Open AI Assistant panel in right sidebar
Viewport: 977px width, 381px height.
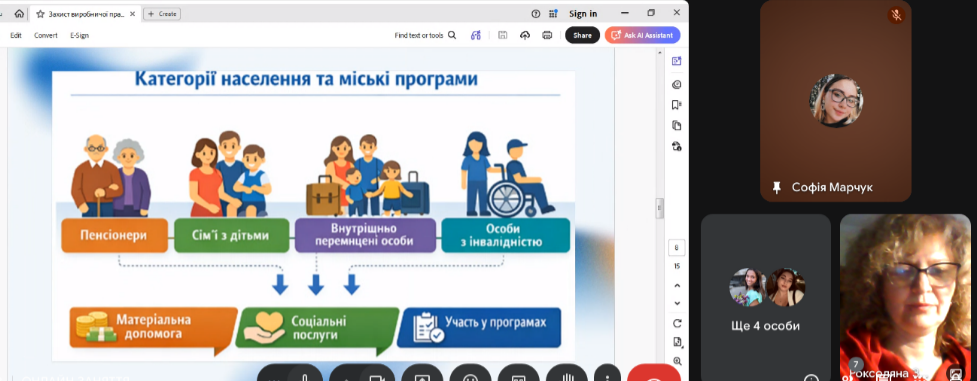(677, 61)
